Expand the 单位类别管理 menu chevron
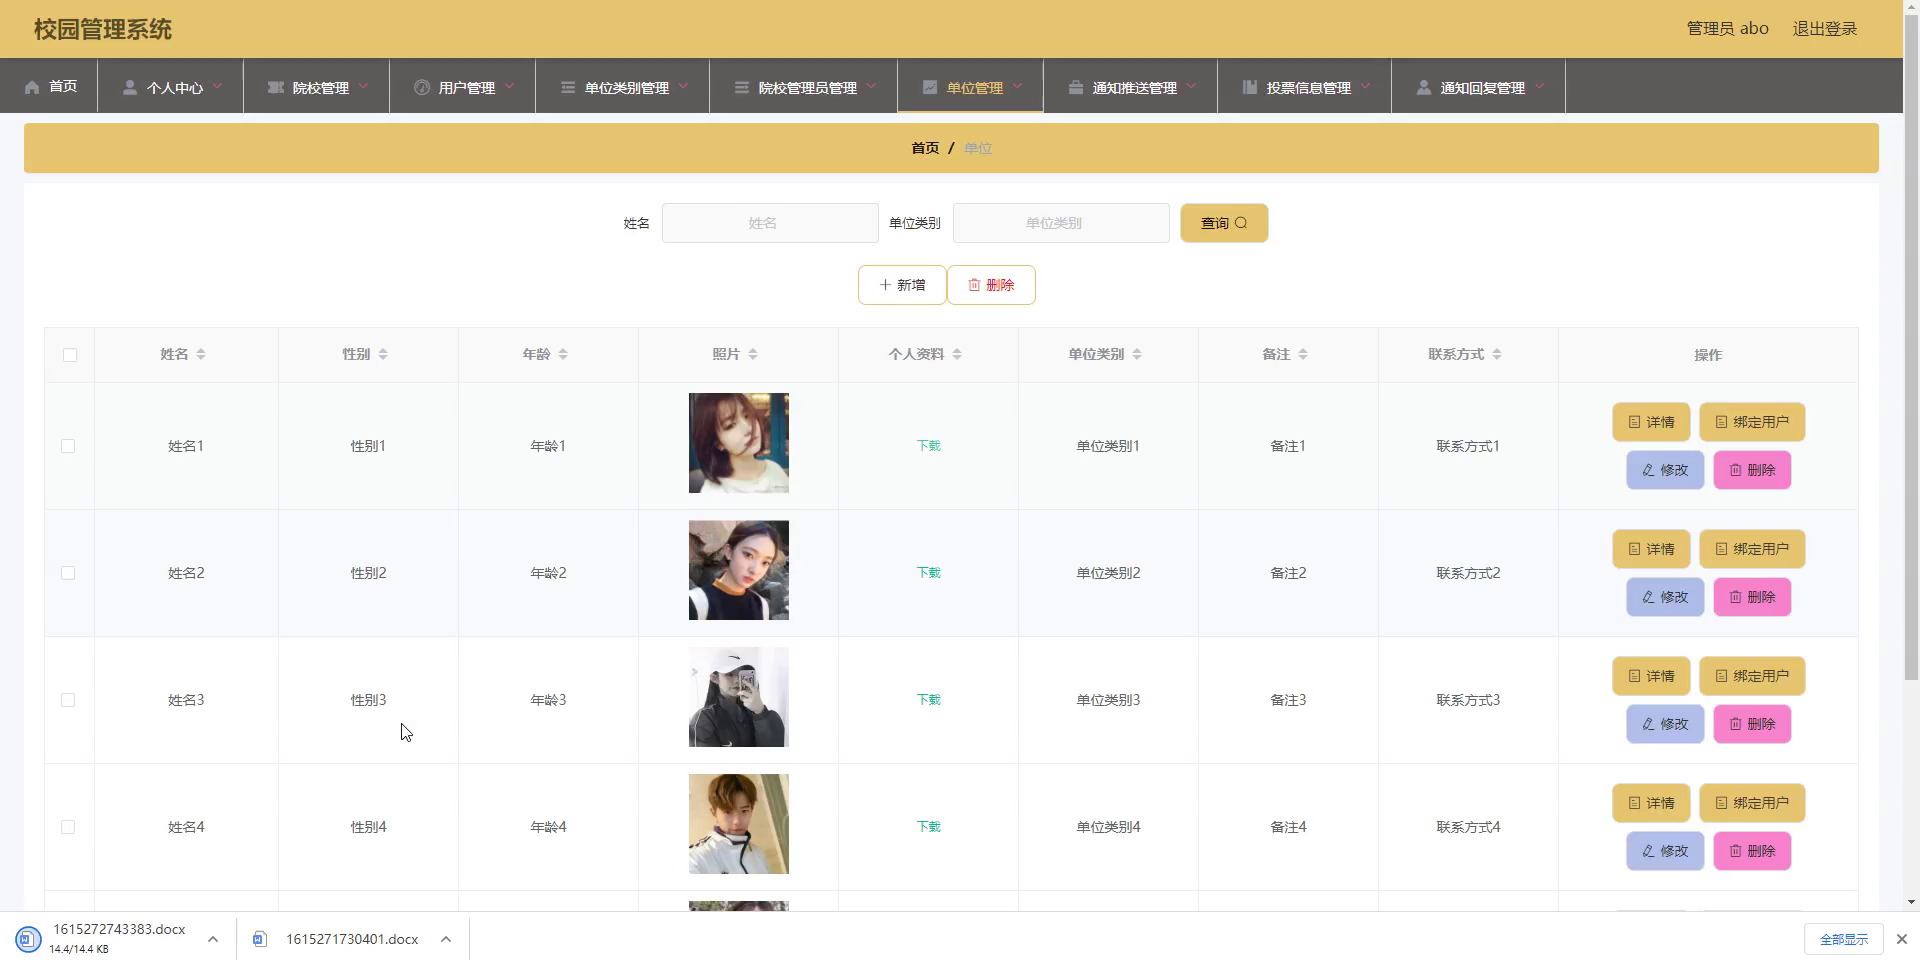Screen dimensions: 1920x960 pos(684,86)
